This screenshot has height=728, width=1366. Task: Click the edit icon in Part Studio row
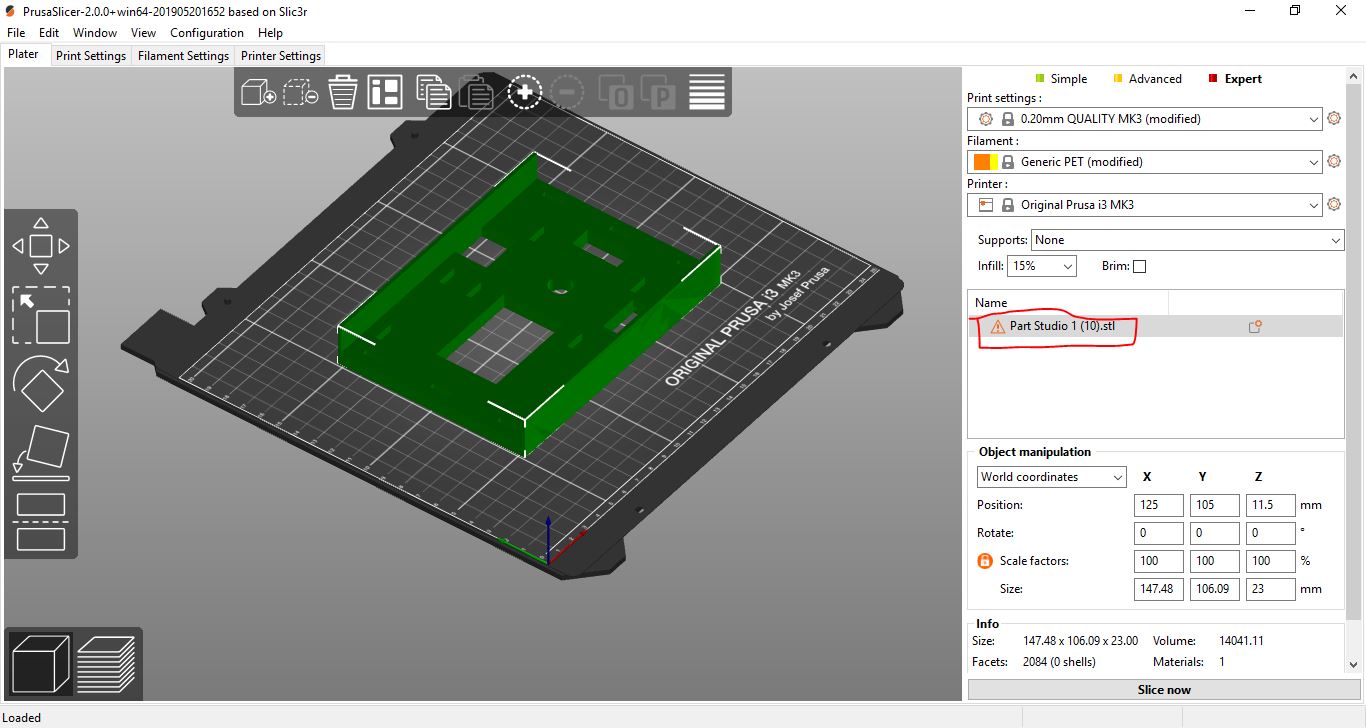pos(1255,326)
